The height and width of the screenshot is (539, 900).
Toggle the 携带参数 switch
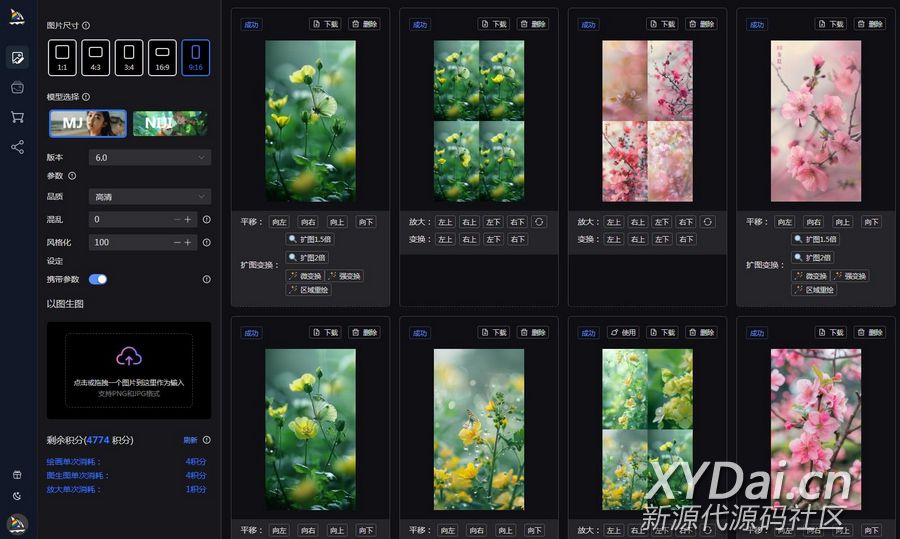coord(98,279)
